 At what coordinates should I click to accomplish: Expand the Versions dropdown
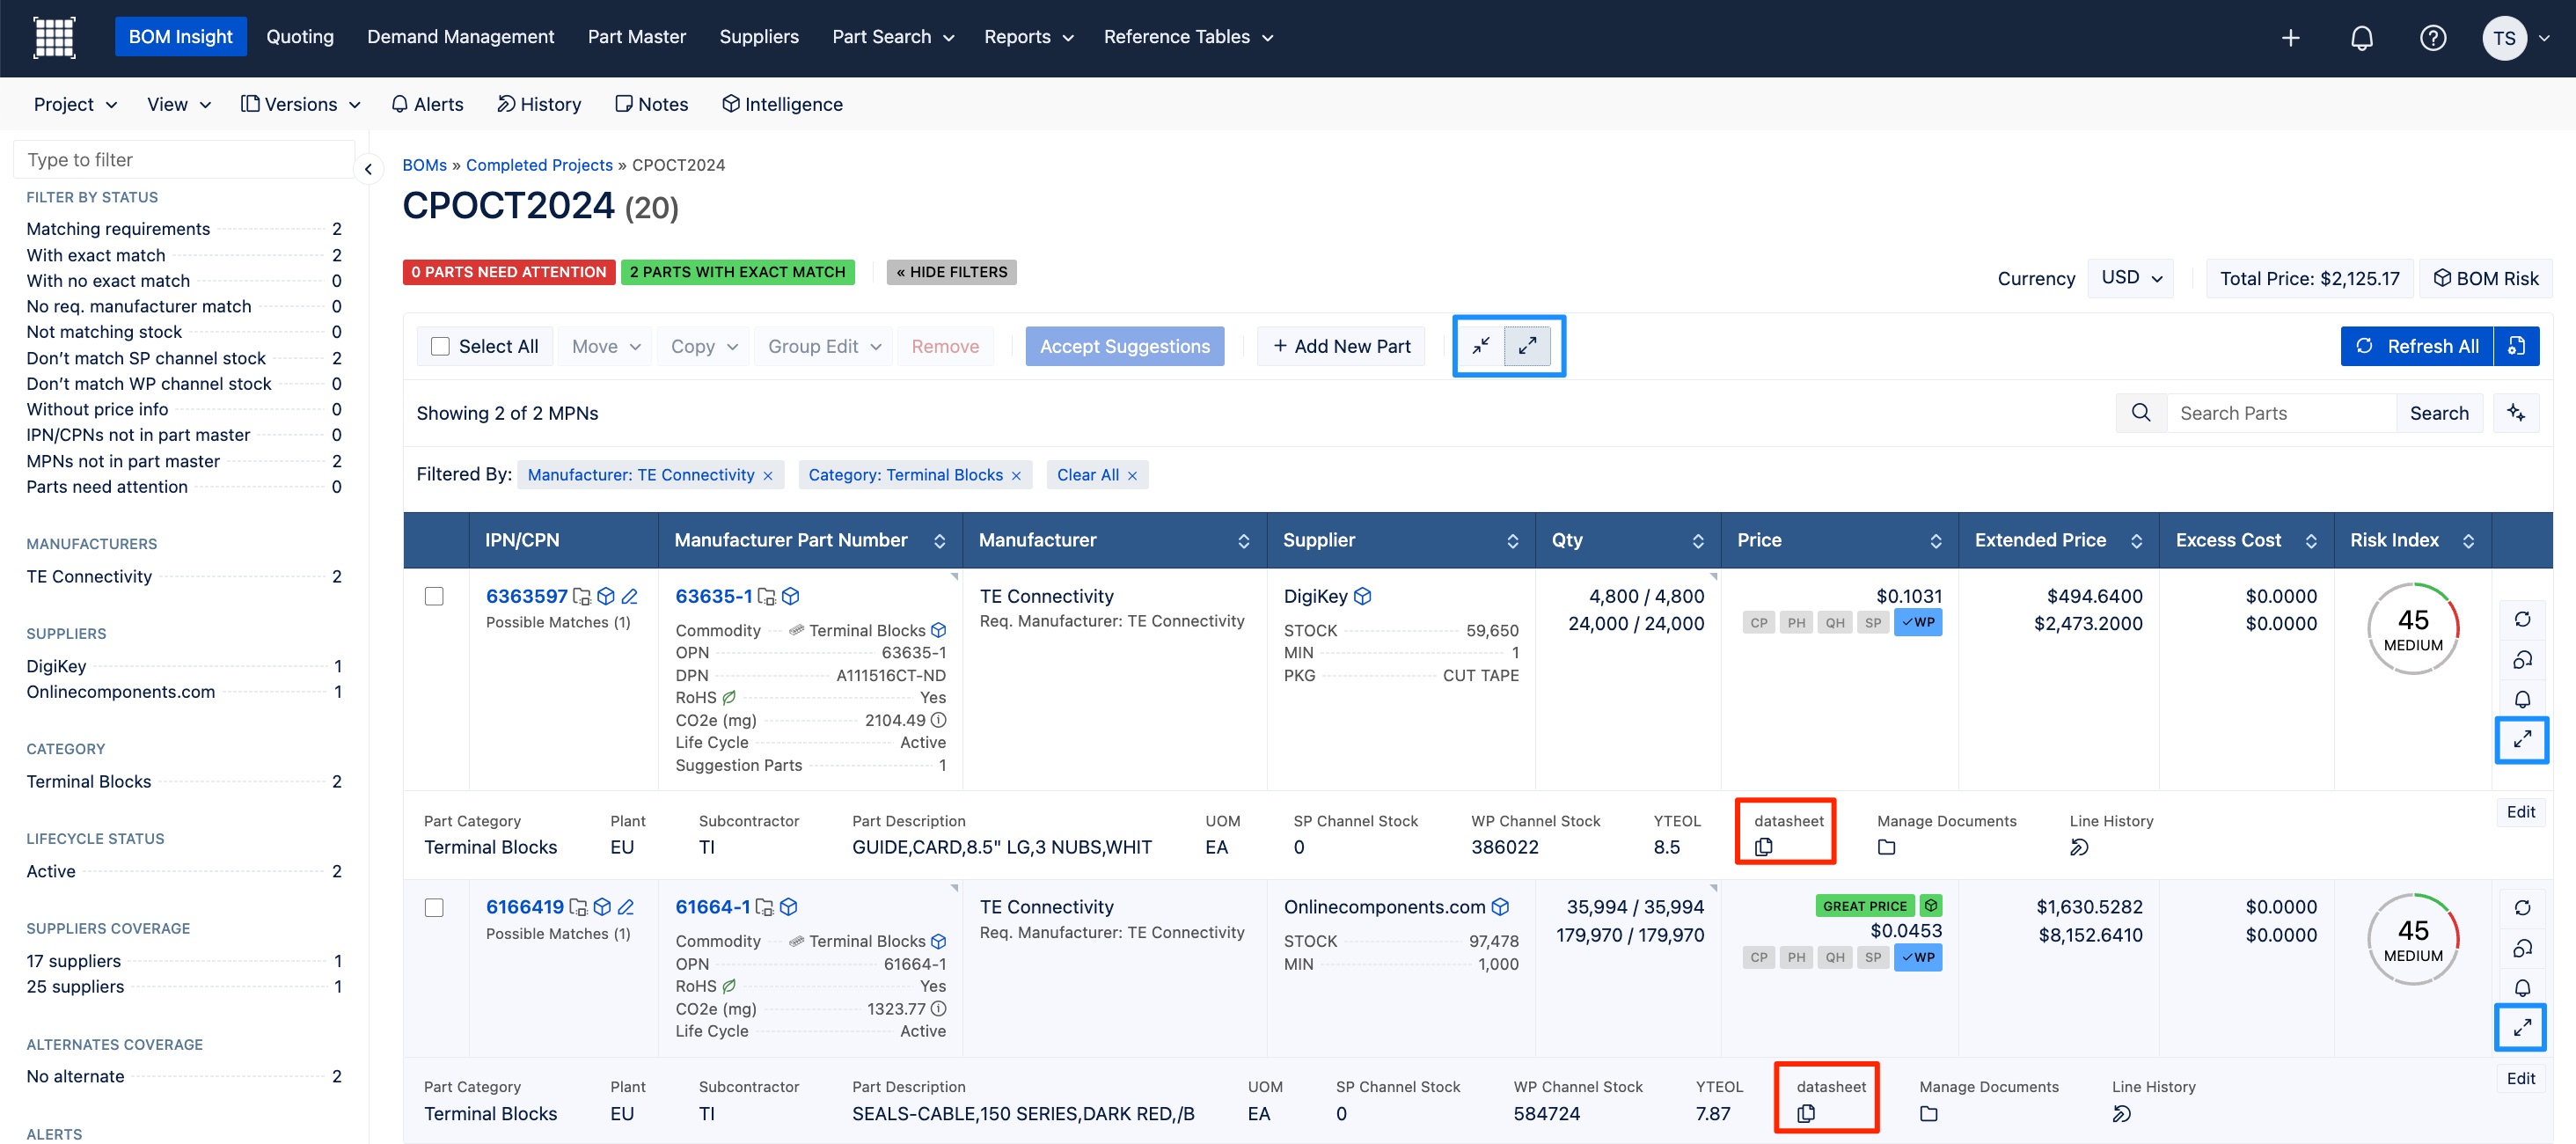300,104
